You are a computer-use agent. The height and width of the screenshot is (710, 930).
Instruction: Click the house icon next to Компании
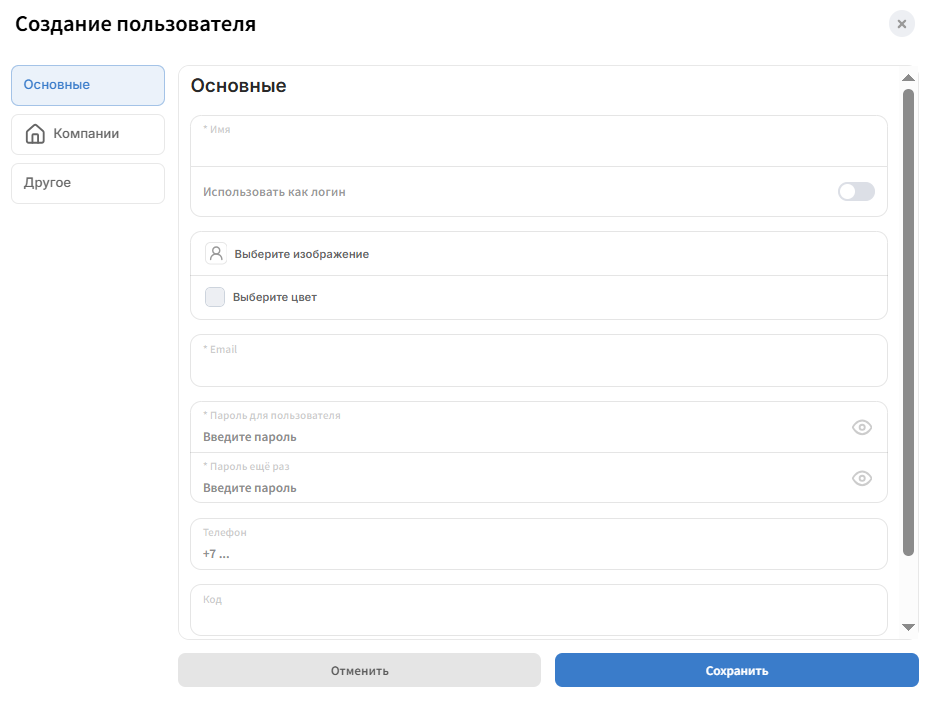pyautogui.click(x=35, y=134)
